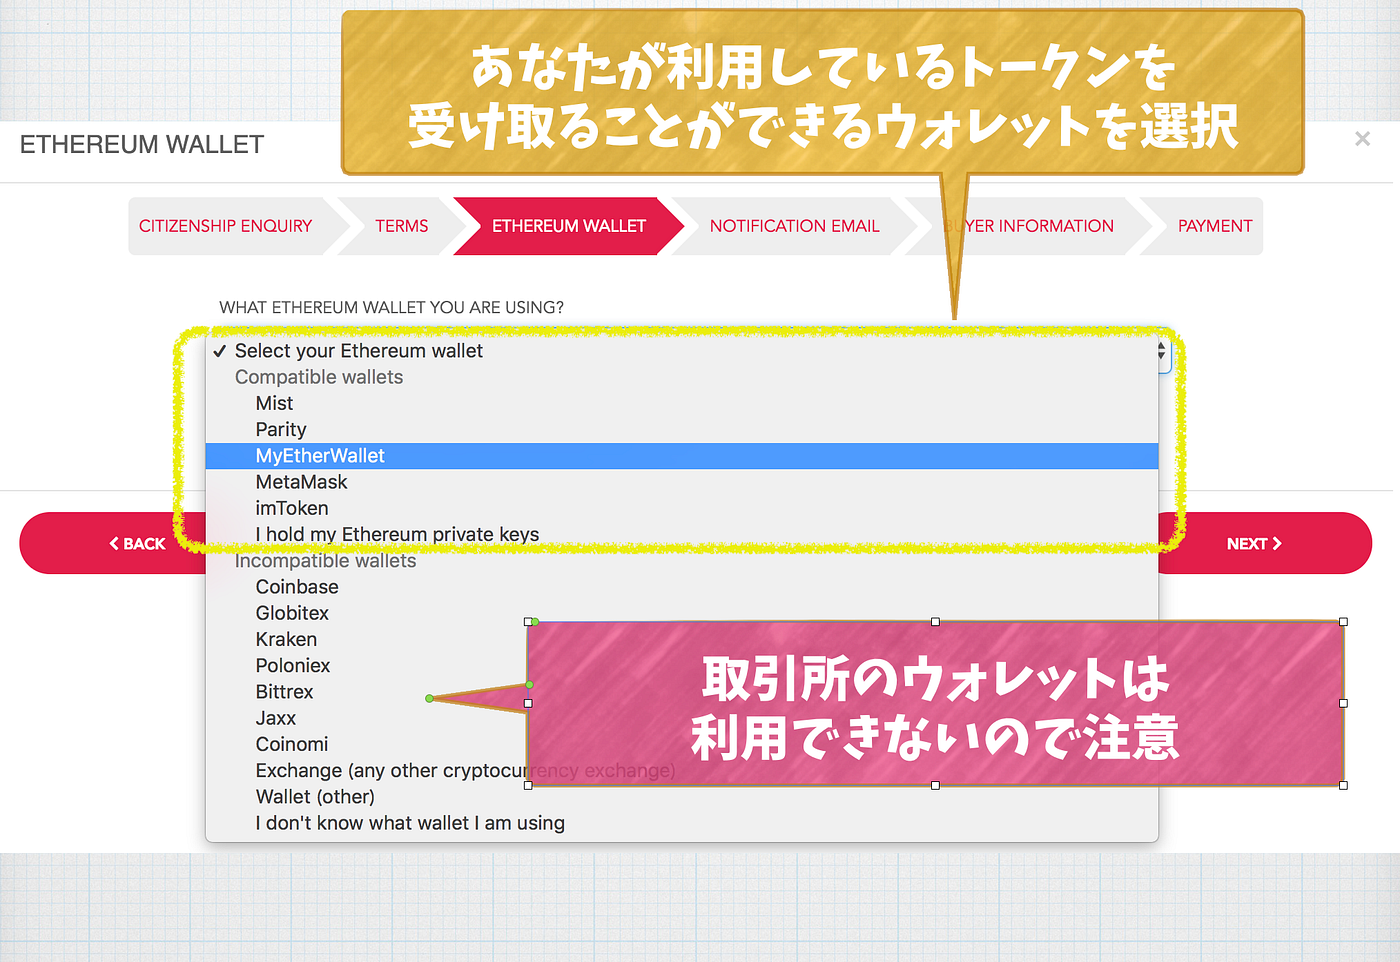The height and width of the screenshot is (962, 1400).
Task: Open the Terms step tab
Action: pyautogui.click(x=401, y=226)
